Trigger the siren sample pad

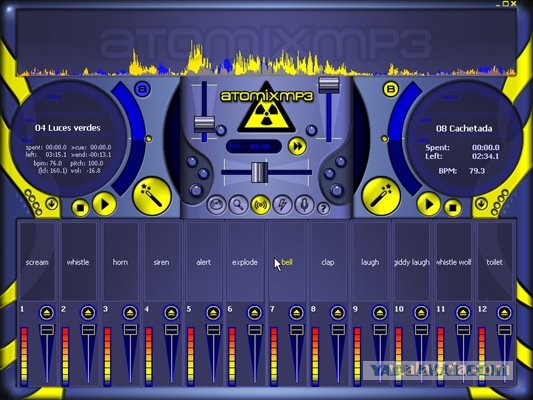click(x=161, y=261)
